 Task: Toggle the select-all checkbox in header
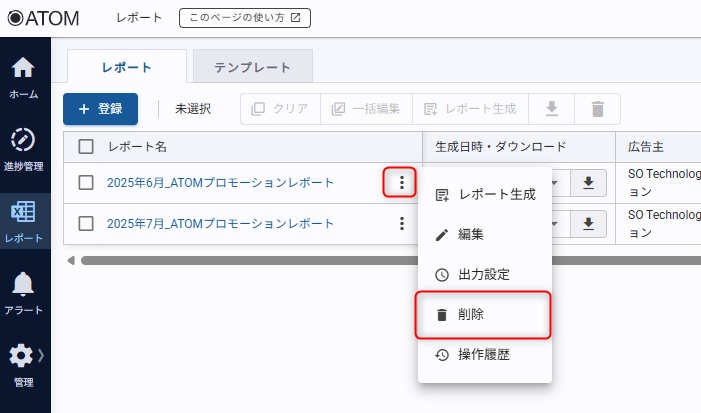pyautogui.click(x=86, y=147)
